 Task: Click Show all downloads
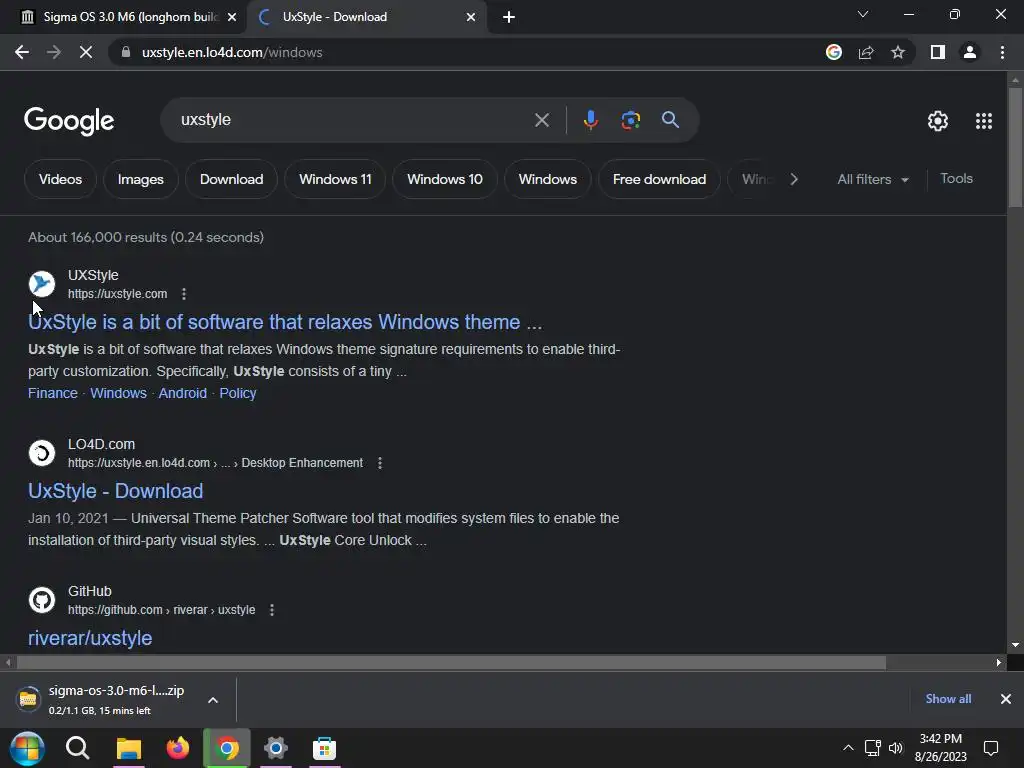coord(948,699)
